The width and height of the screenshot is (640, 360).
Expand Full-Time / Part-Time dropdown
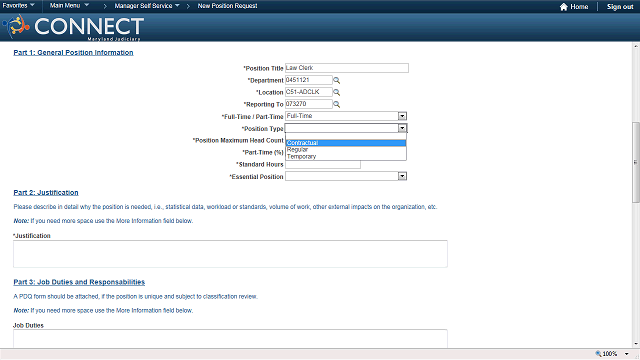click(x=402, y=116)
